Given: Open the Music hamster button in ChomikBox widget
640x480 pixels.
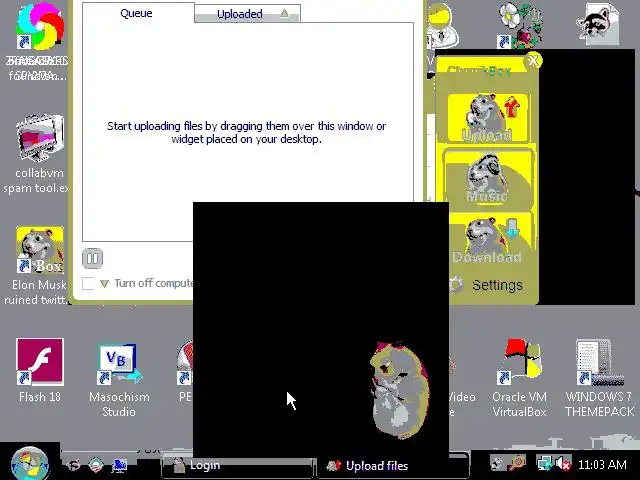Looking at the screenshot, I should point(487,179).
